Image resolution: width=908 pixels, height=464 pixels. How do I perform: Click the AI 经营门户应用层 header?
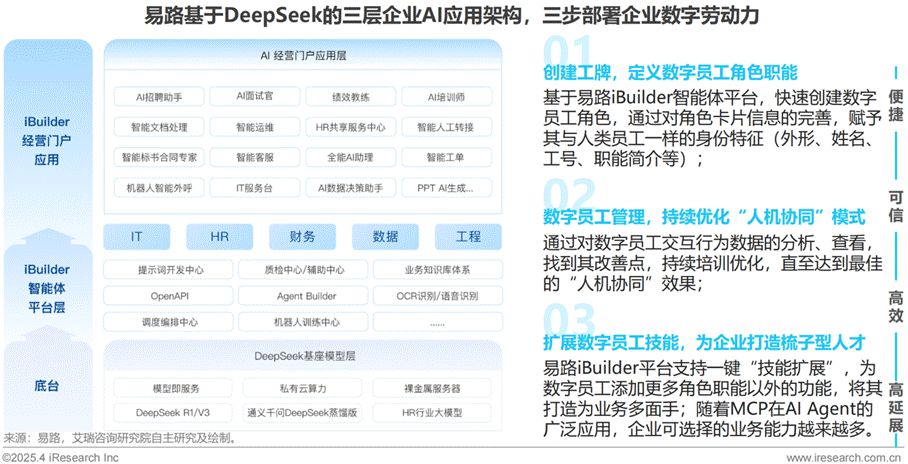(x=303, y=56)
